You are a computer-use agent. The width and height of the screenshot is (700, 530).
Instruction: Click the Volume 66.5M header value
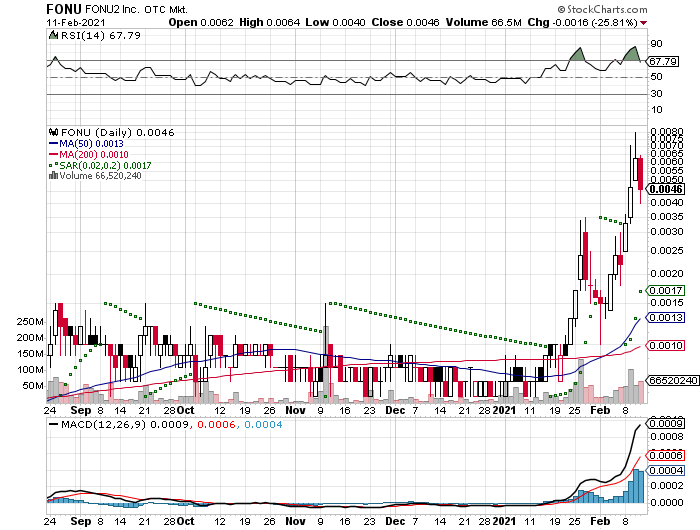483,22
